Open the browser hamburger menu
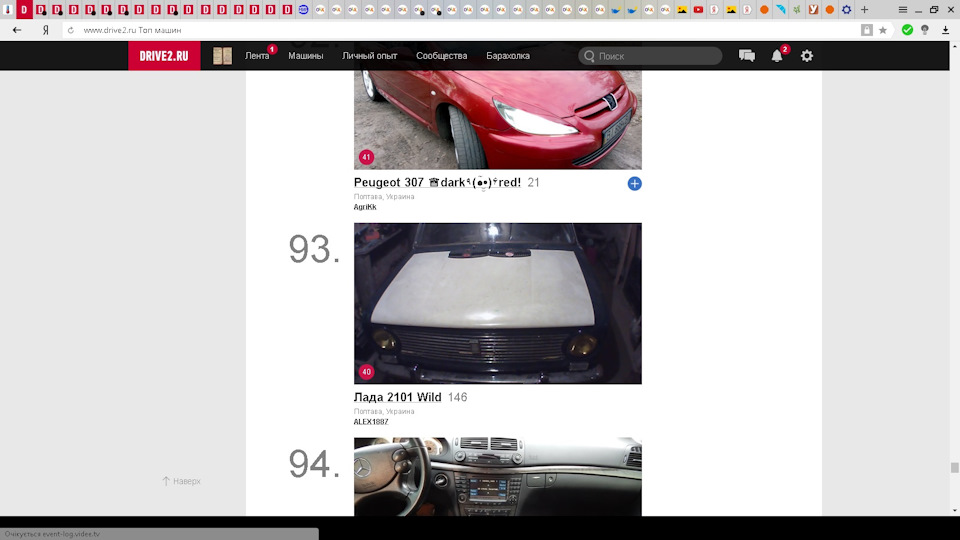Image resolution: width=960 pixels, height=540 pixels. coord(903,10)
